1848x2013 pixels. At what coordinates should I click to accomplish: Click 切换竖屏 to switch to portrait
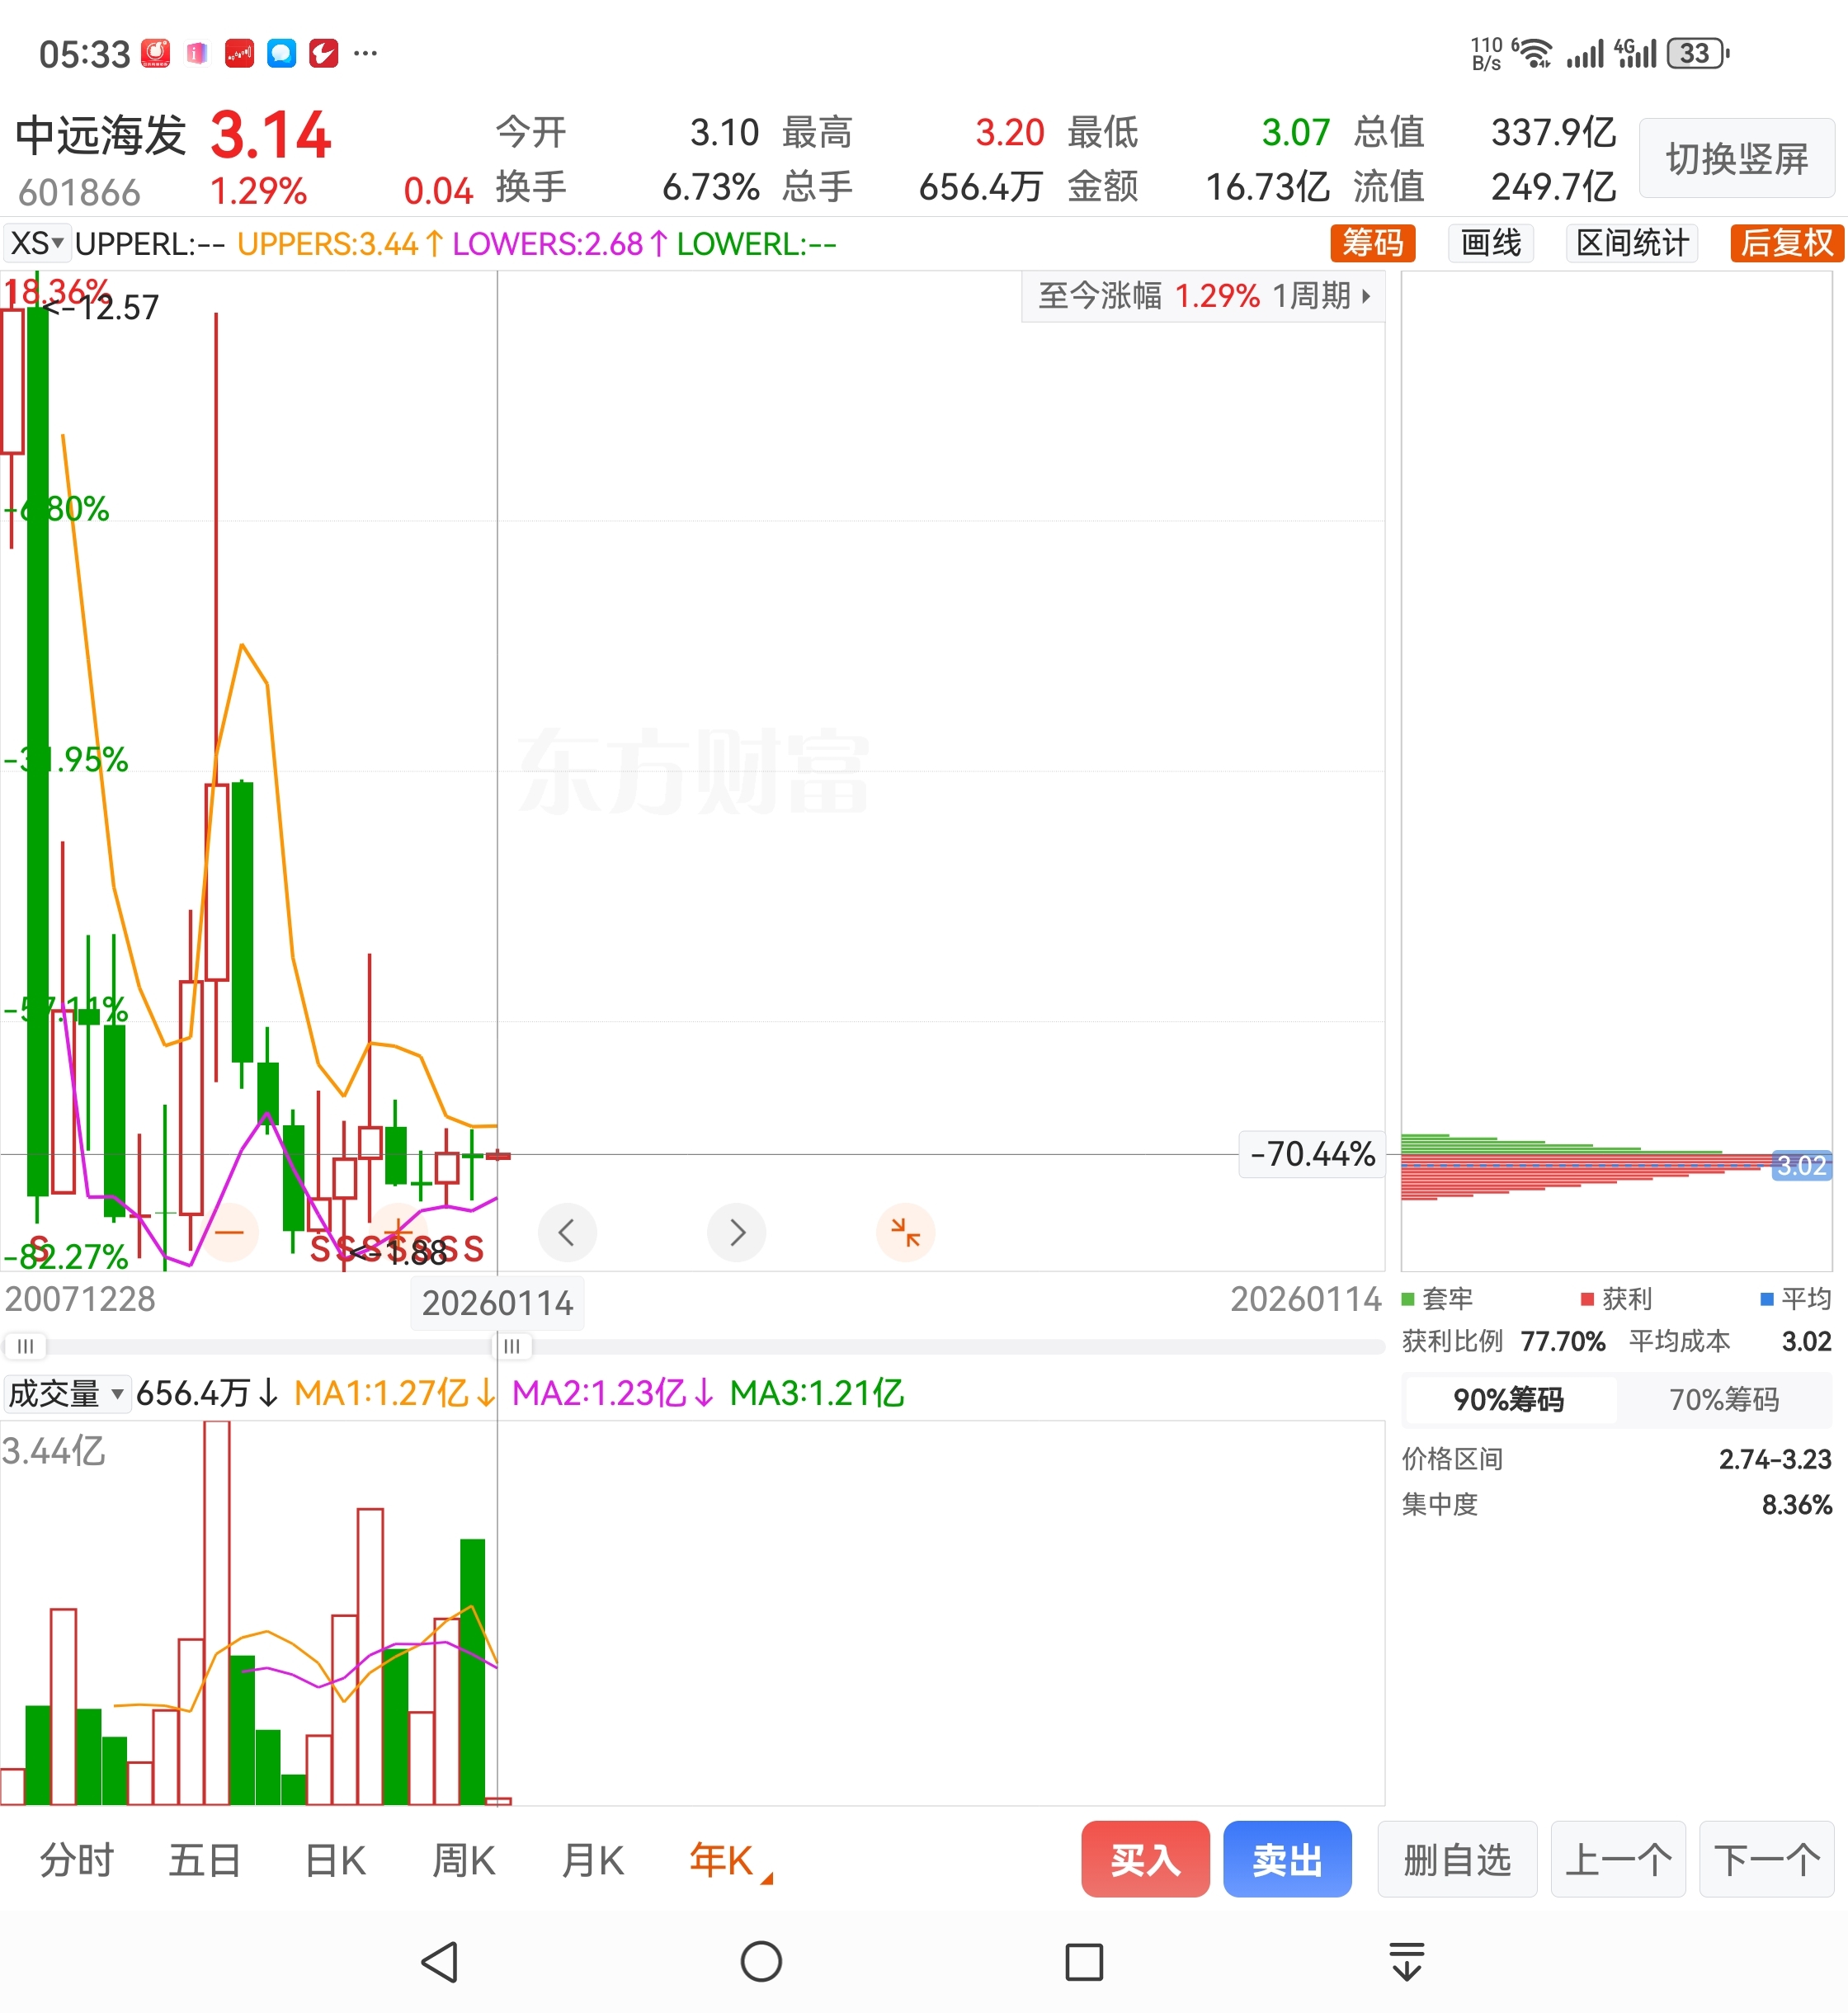pos(1737,158)
